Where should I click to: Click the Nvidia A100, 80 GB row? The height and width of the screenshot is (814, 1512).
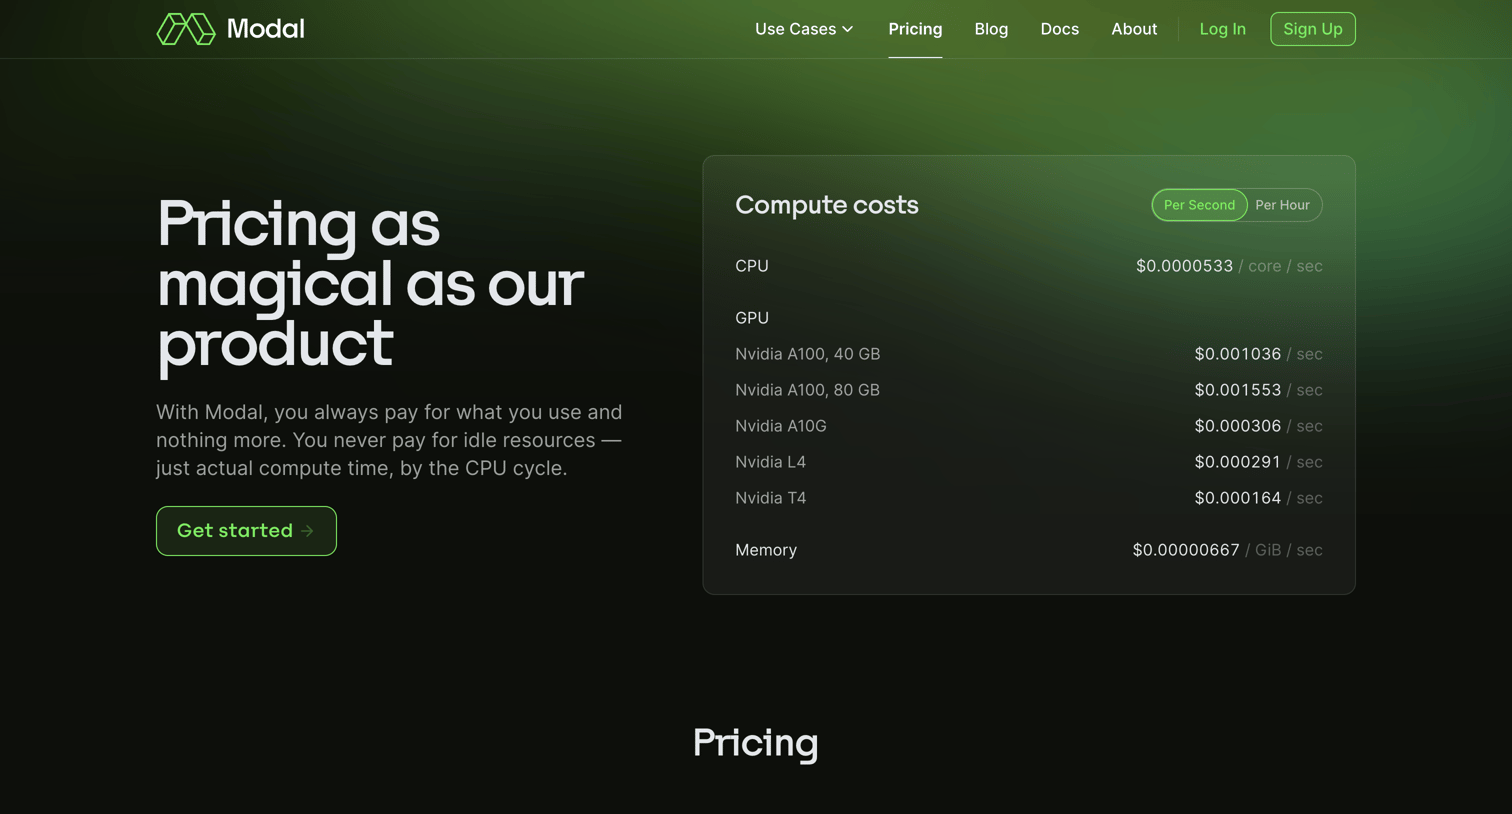(x=1028, y=390)
